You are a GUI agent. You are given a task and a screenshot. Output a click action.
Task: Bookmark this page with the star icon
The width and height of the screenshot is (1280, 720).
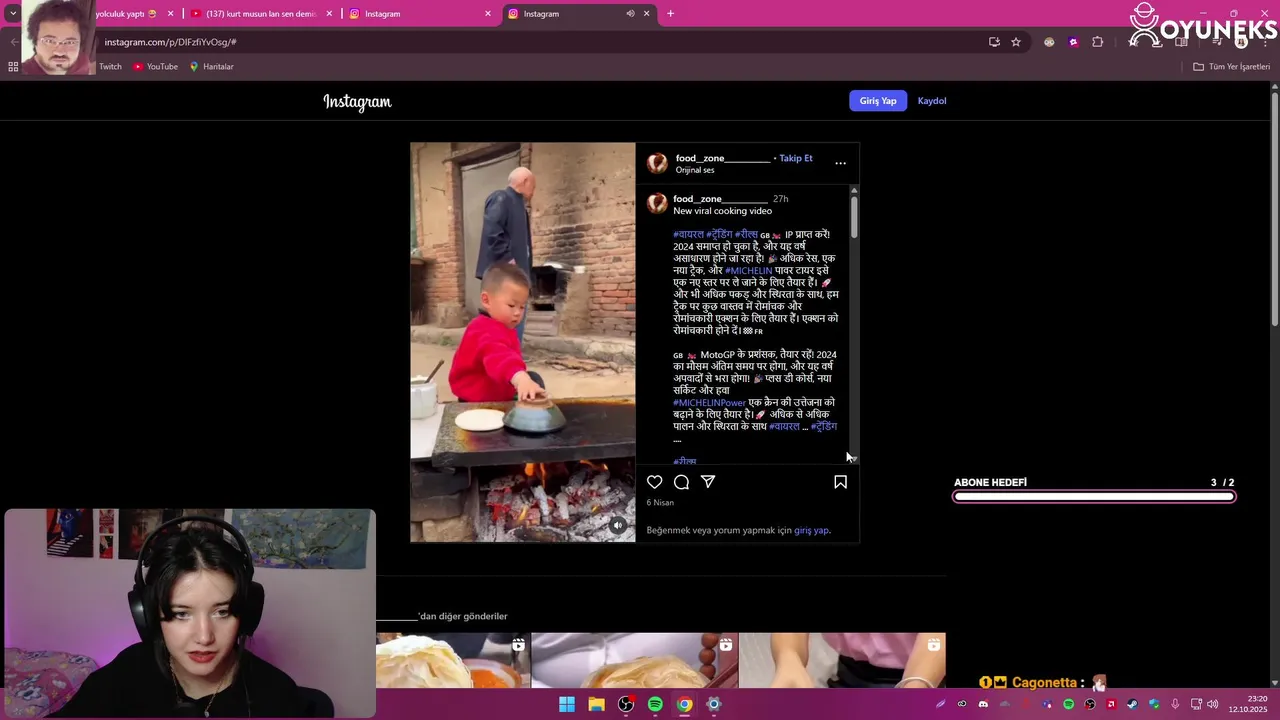1016,42
